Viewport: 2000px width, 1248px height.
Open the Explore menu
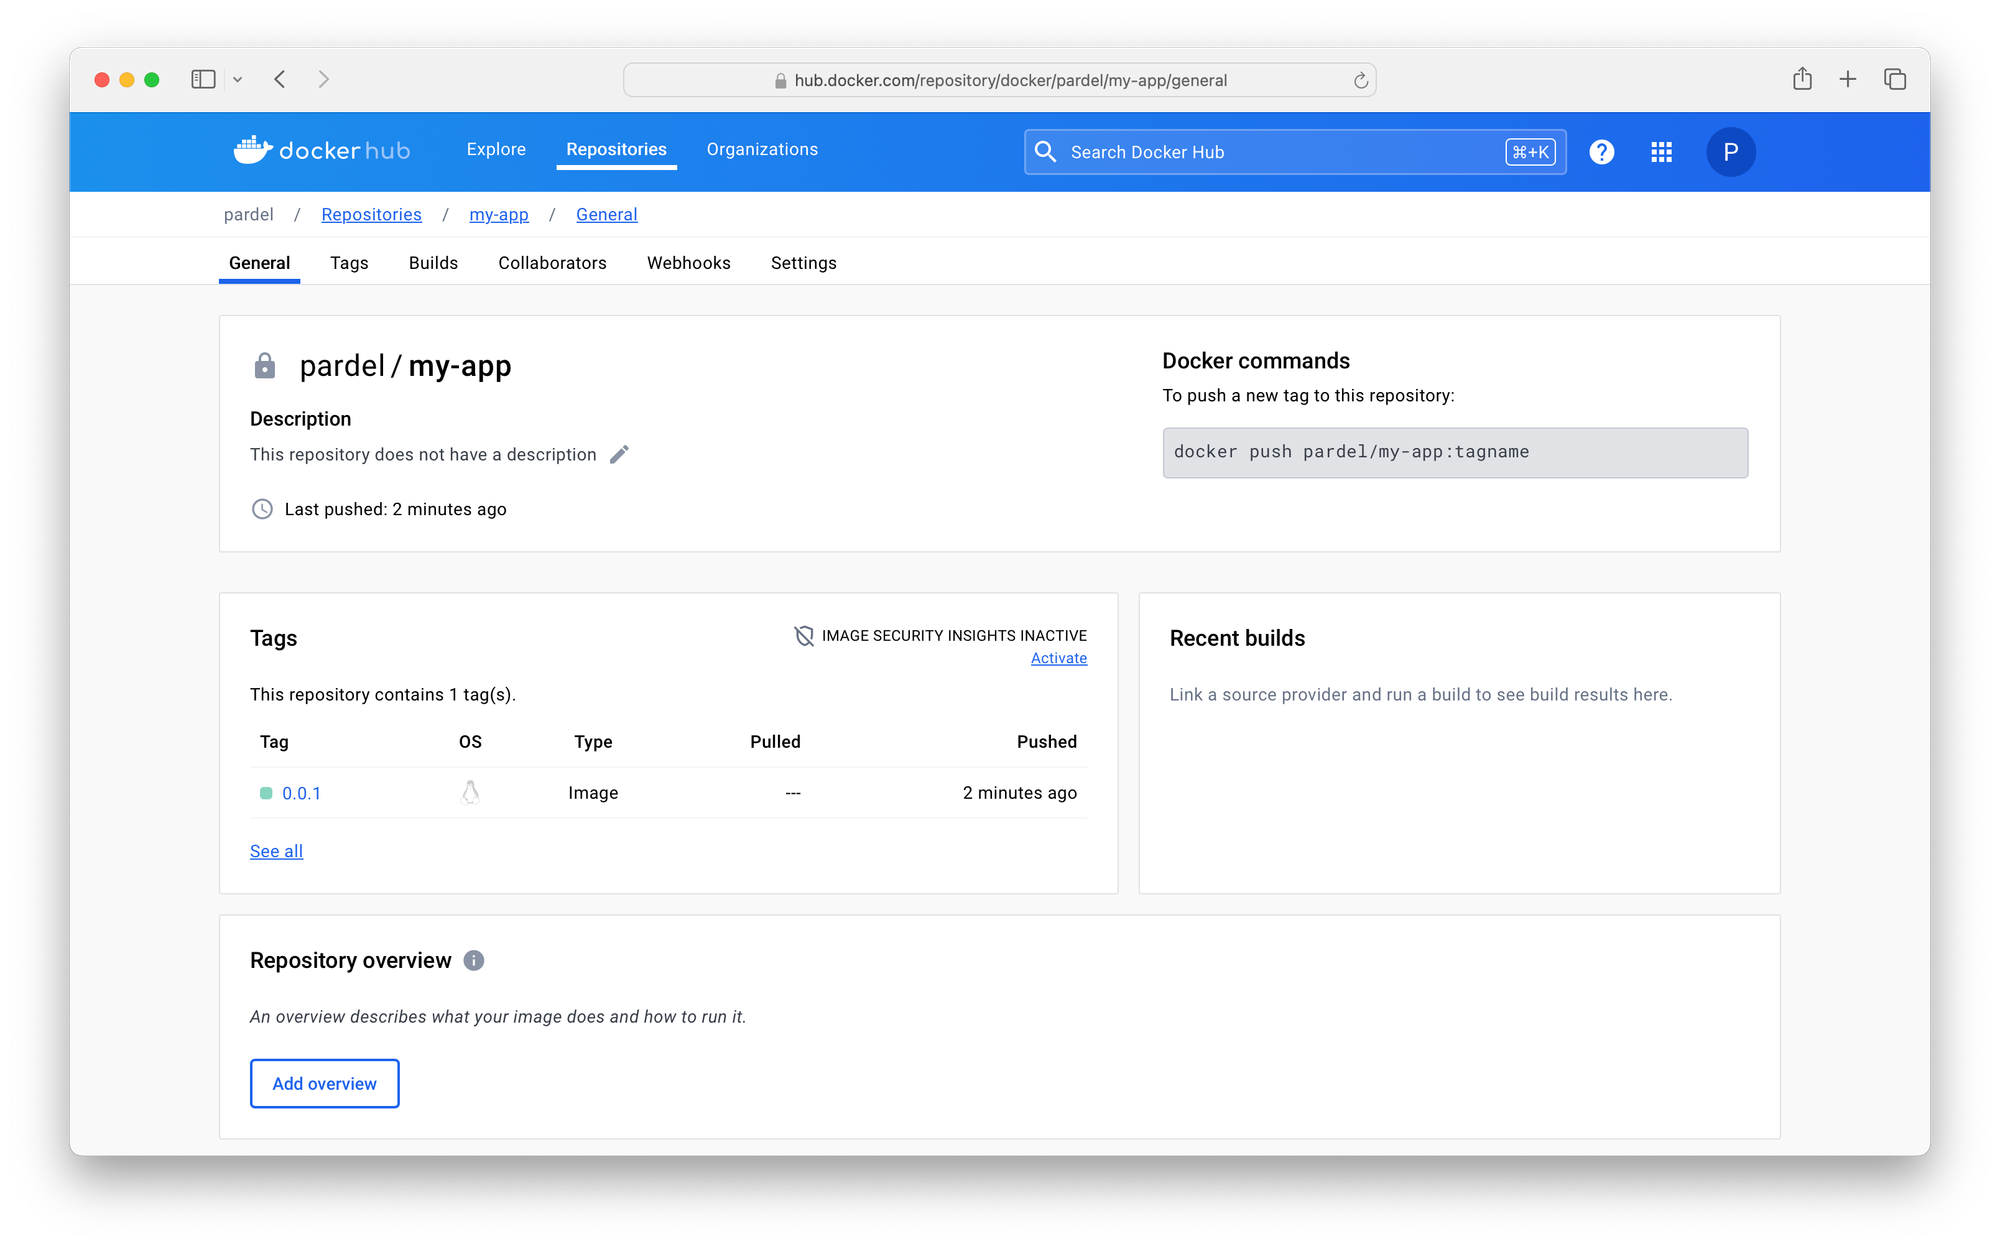pos(496,150)
